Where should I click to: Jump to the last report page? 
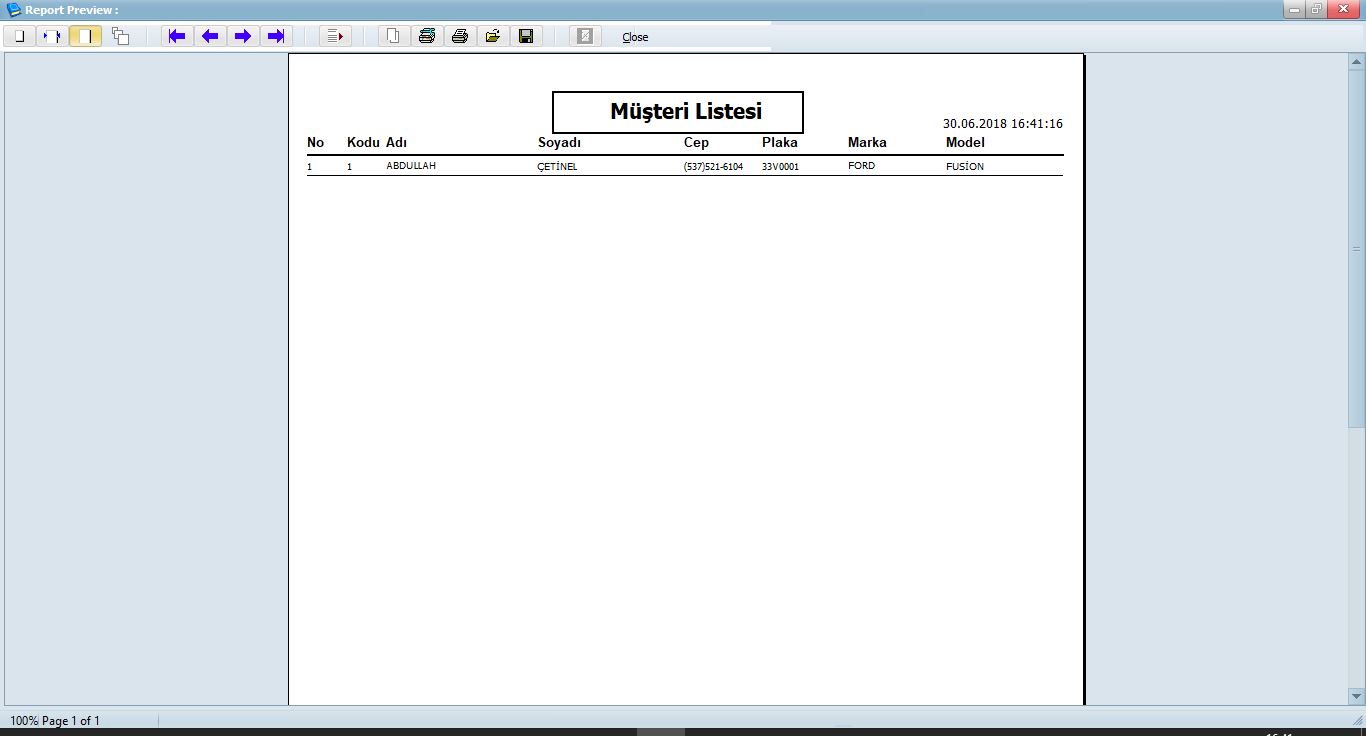[276, 37]
